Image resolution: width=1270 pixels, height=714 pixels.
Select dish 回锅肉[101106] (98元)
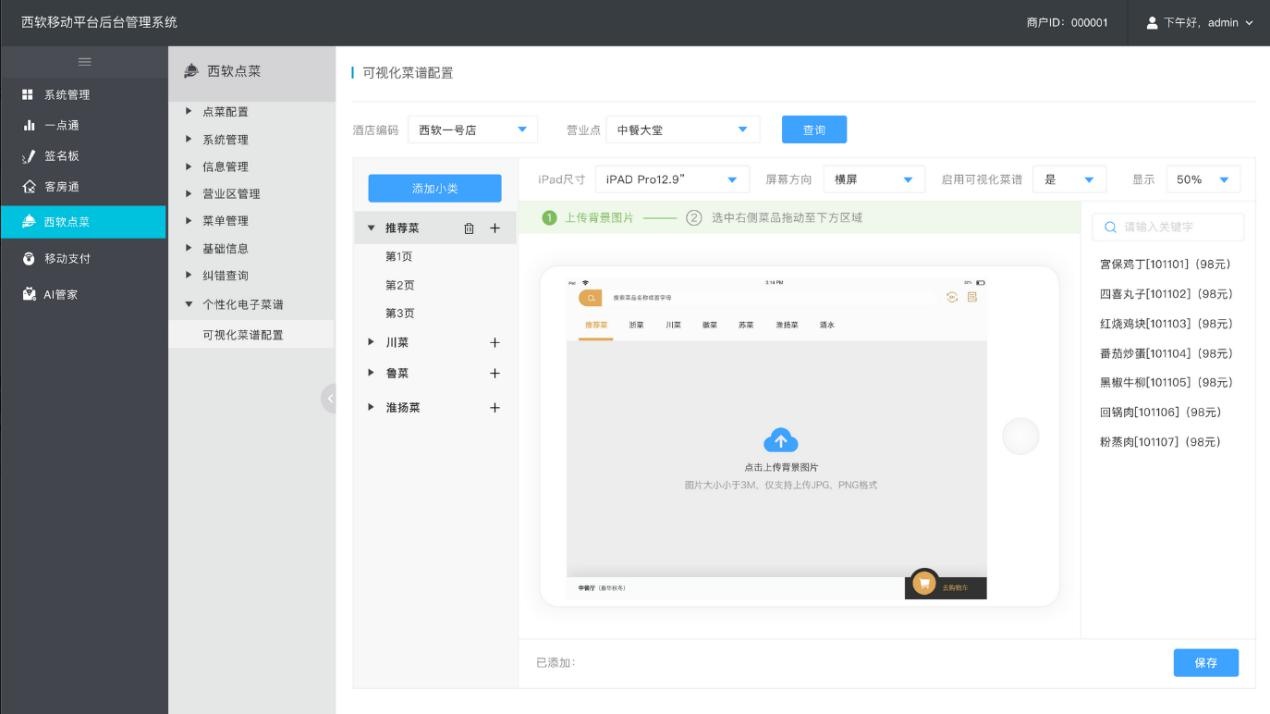pos(1160,412)
